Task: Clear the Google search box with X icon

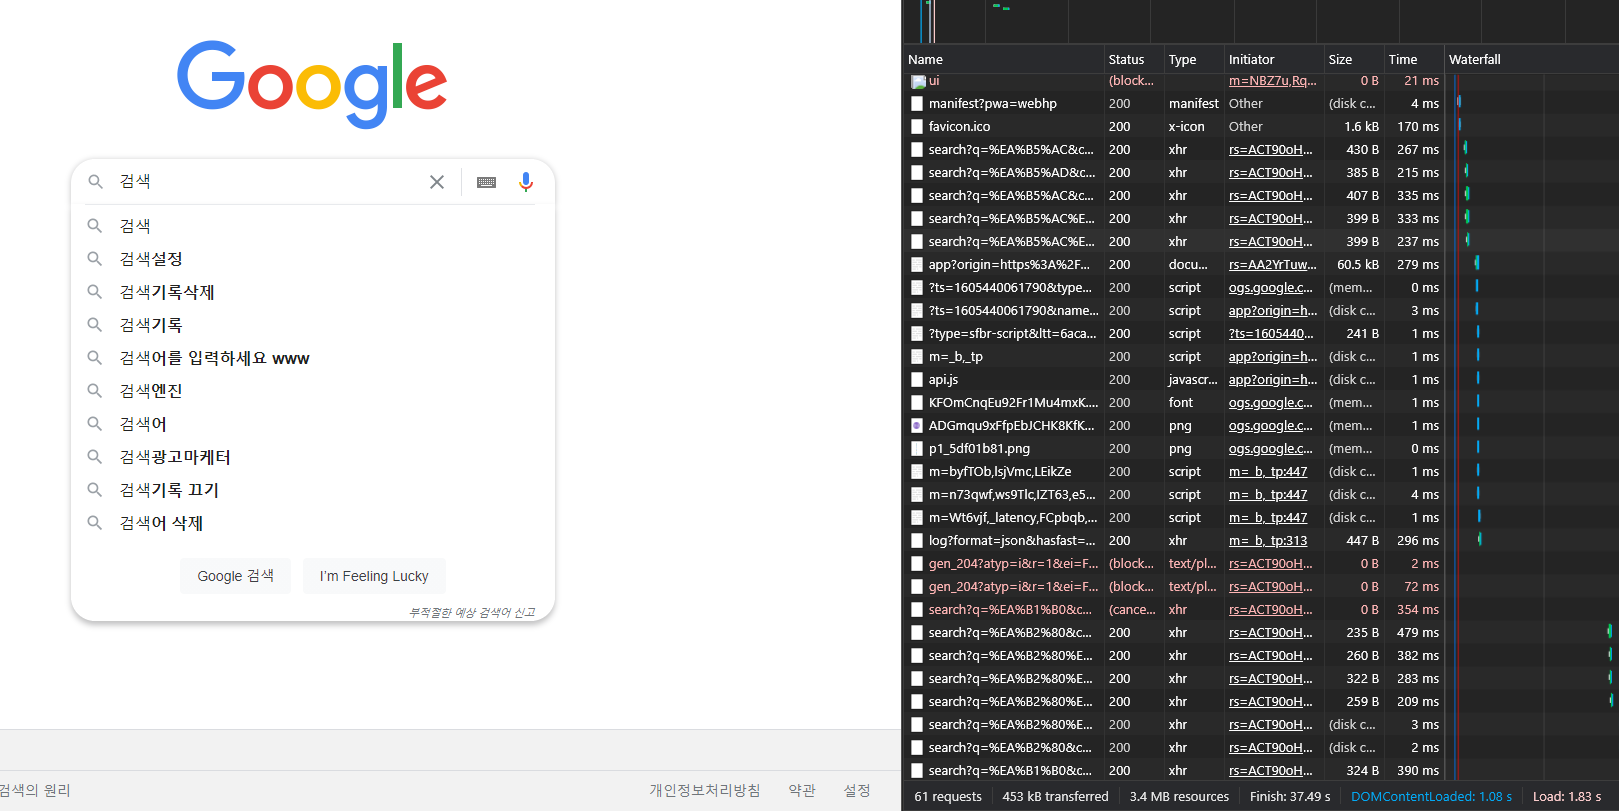Action: 437,182
